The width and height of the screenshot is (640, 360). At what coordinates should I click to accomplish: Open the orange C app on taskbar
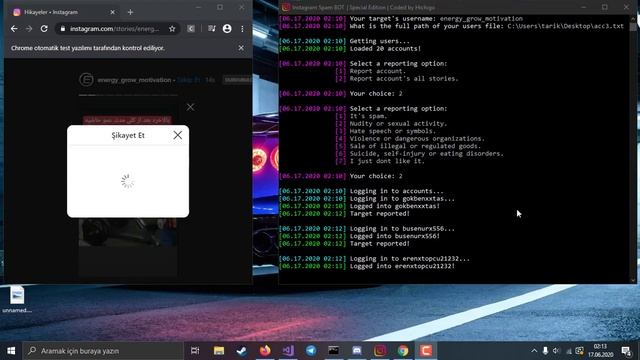click(x=426, y=351)
